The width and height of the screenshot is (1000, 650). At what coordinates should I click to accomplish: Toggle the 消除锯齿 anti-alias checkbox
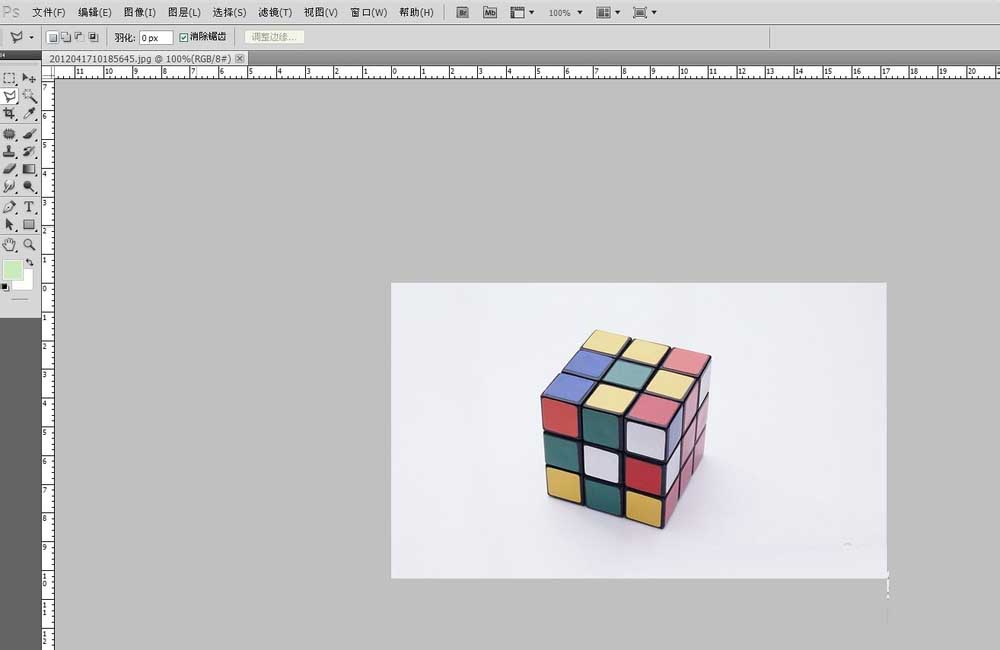pos(184,38)
